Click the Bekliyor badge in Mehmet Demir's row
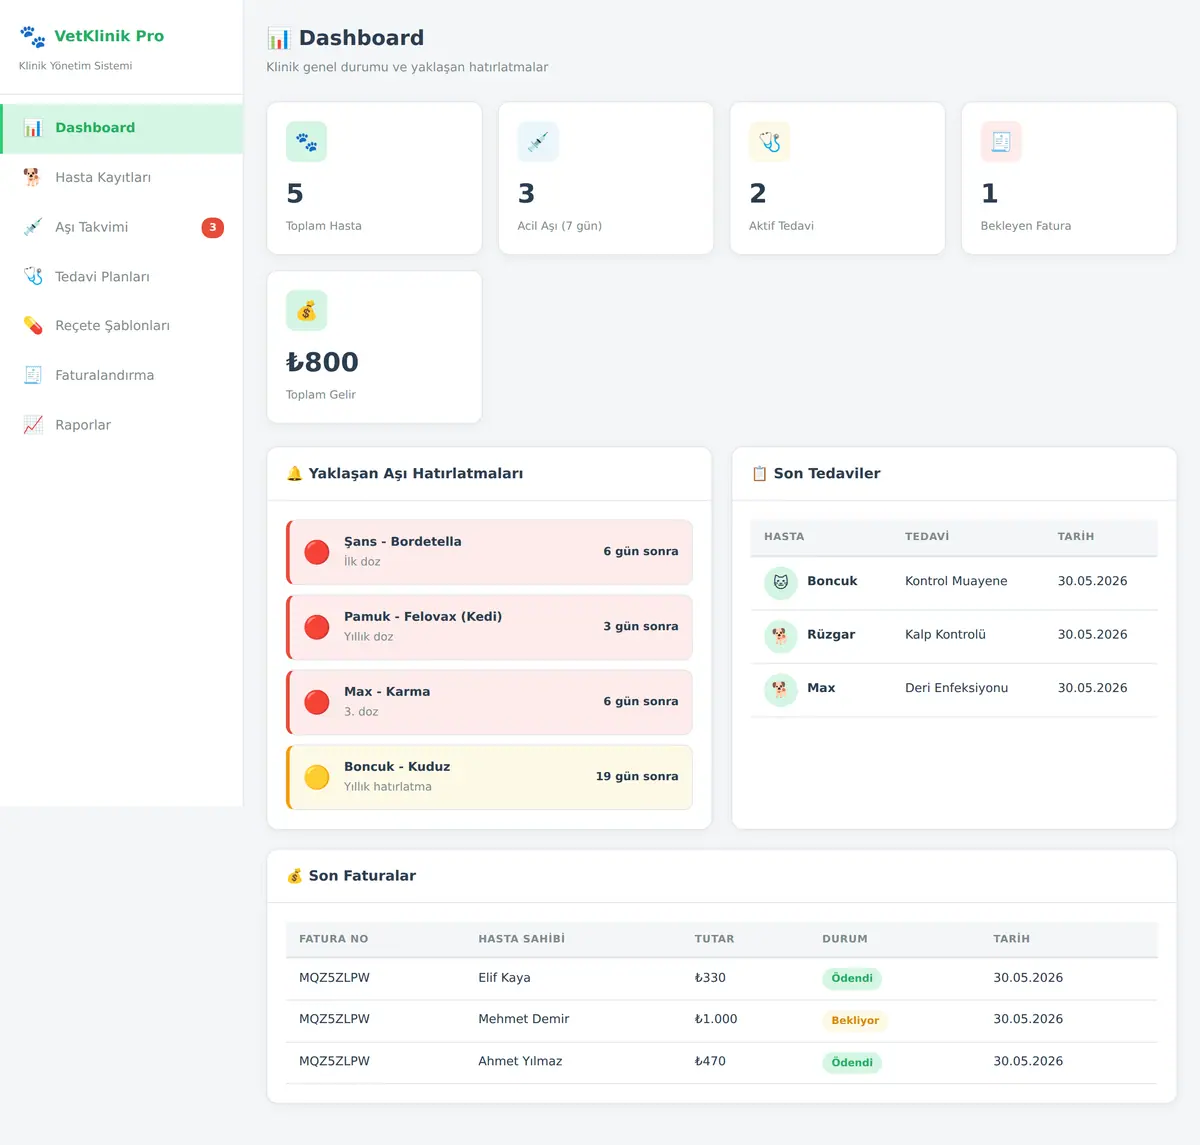1200x1145 pixels. pyautogui.click(x=855, y=1021)
